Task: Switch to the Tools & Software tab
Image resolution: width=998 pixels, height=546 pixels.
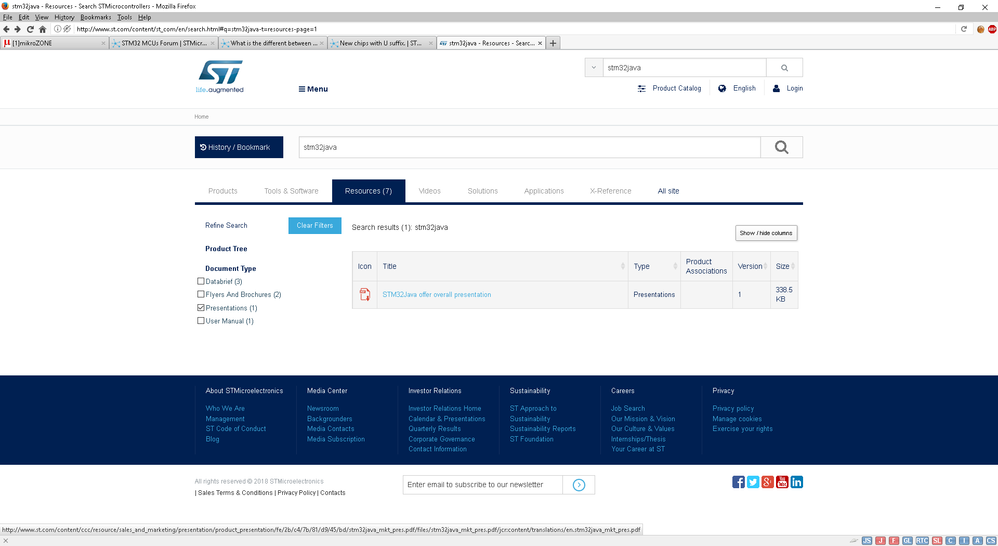Action: coord(292,191)
